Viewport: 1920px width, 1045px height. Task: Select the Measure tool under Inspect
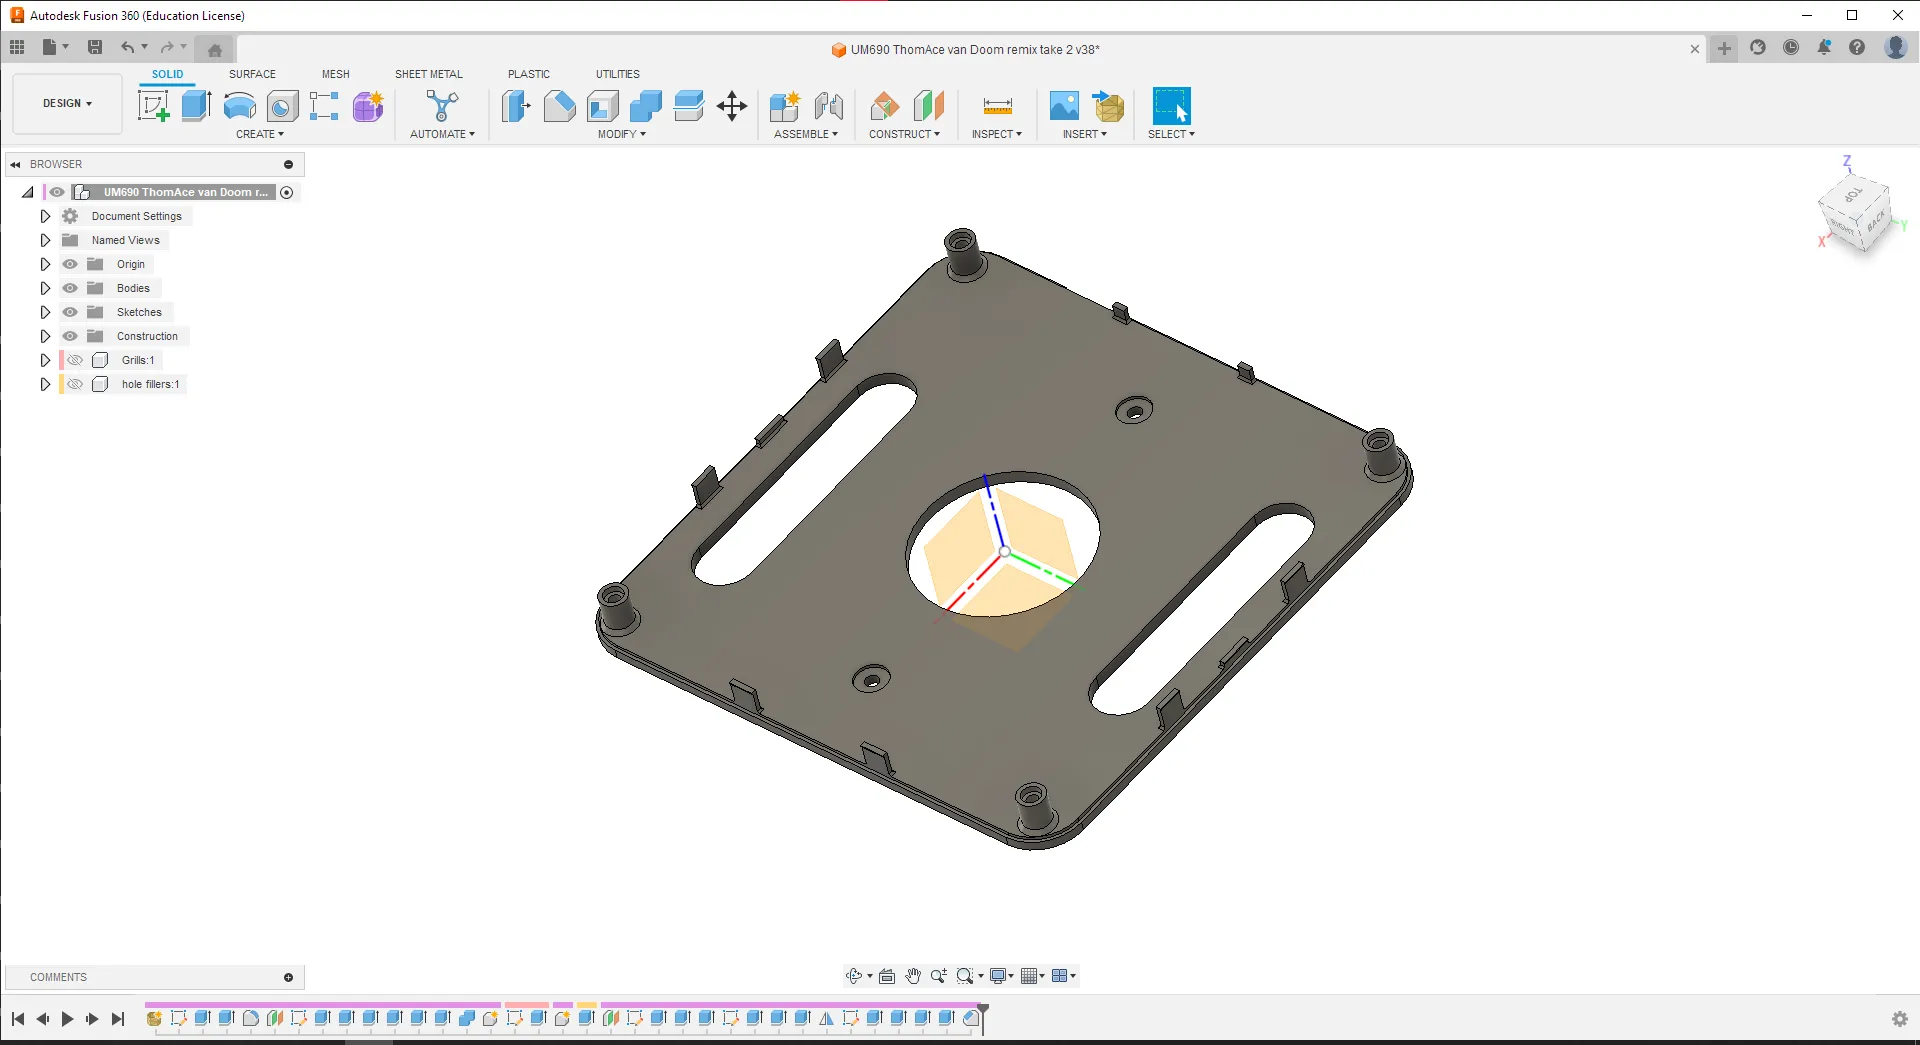996,105
